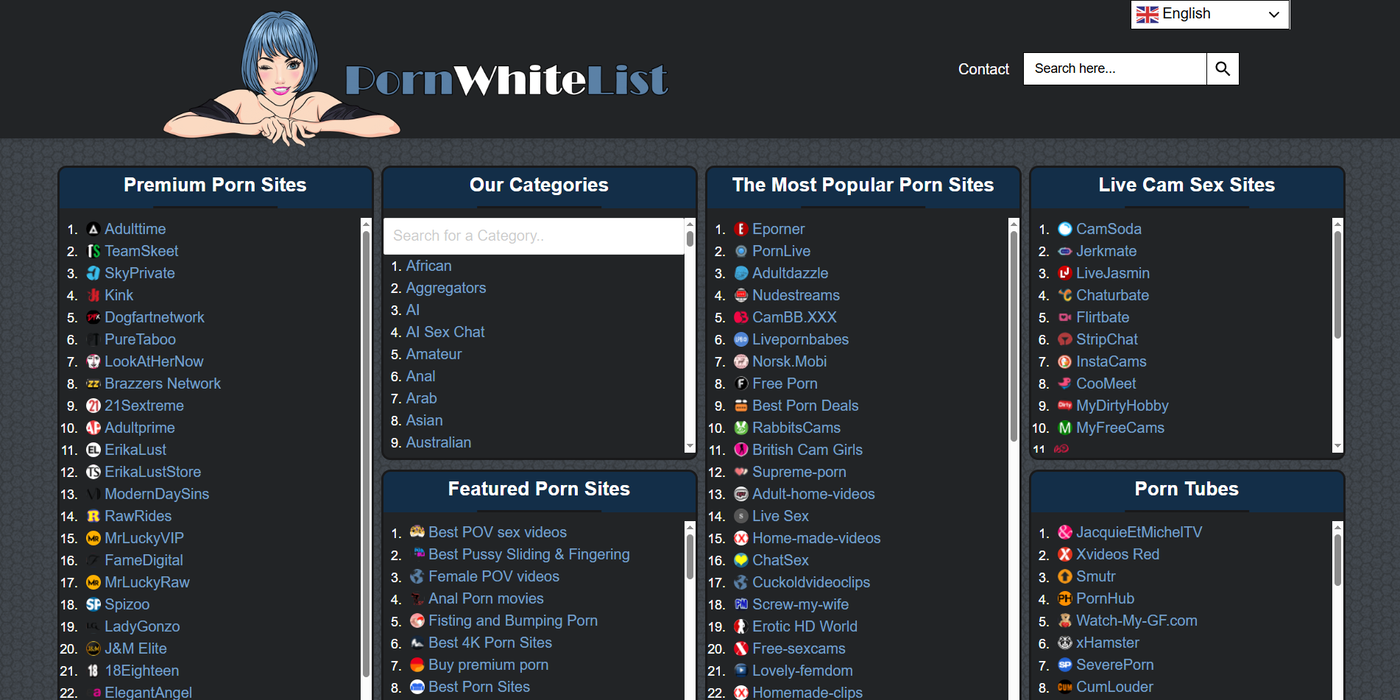Open the CooMeet link
The width and height of the screenshot is (1400, 700).
tap(1106, 383)
